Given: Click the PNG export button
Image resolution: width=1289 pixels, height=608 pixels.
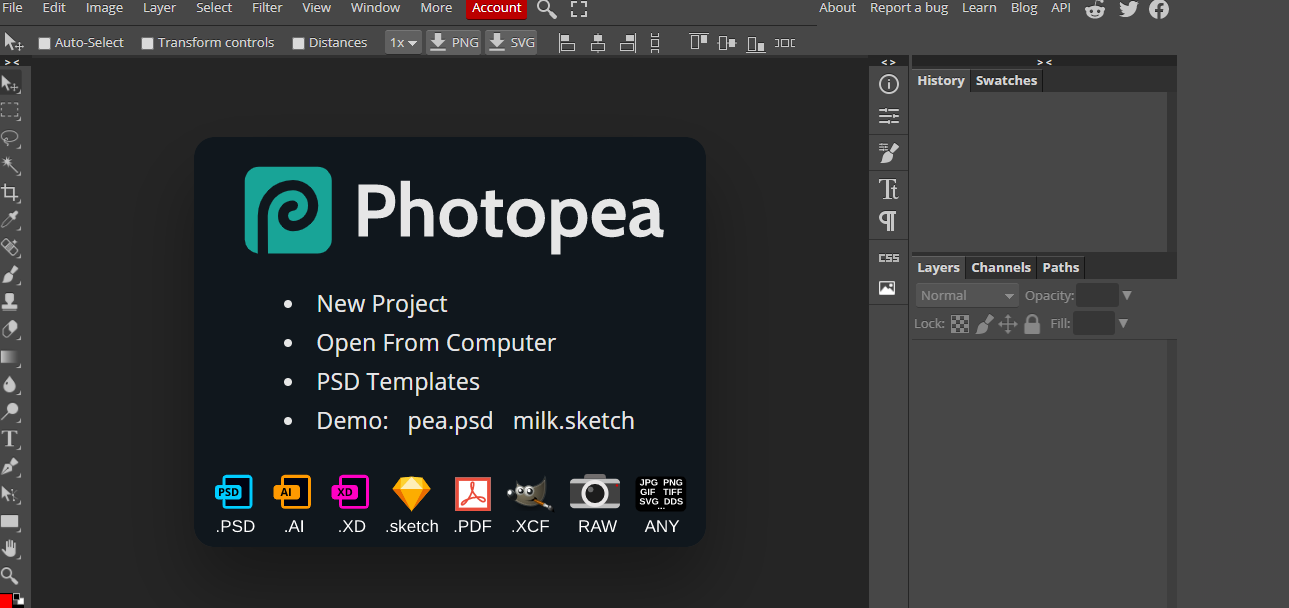Looking at the screenshot, I should click(x=454, y=43).
